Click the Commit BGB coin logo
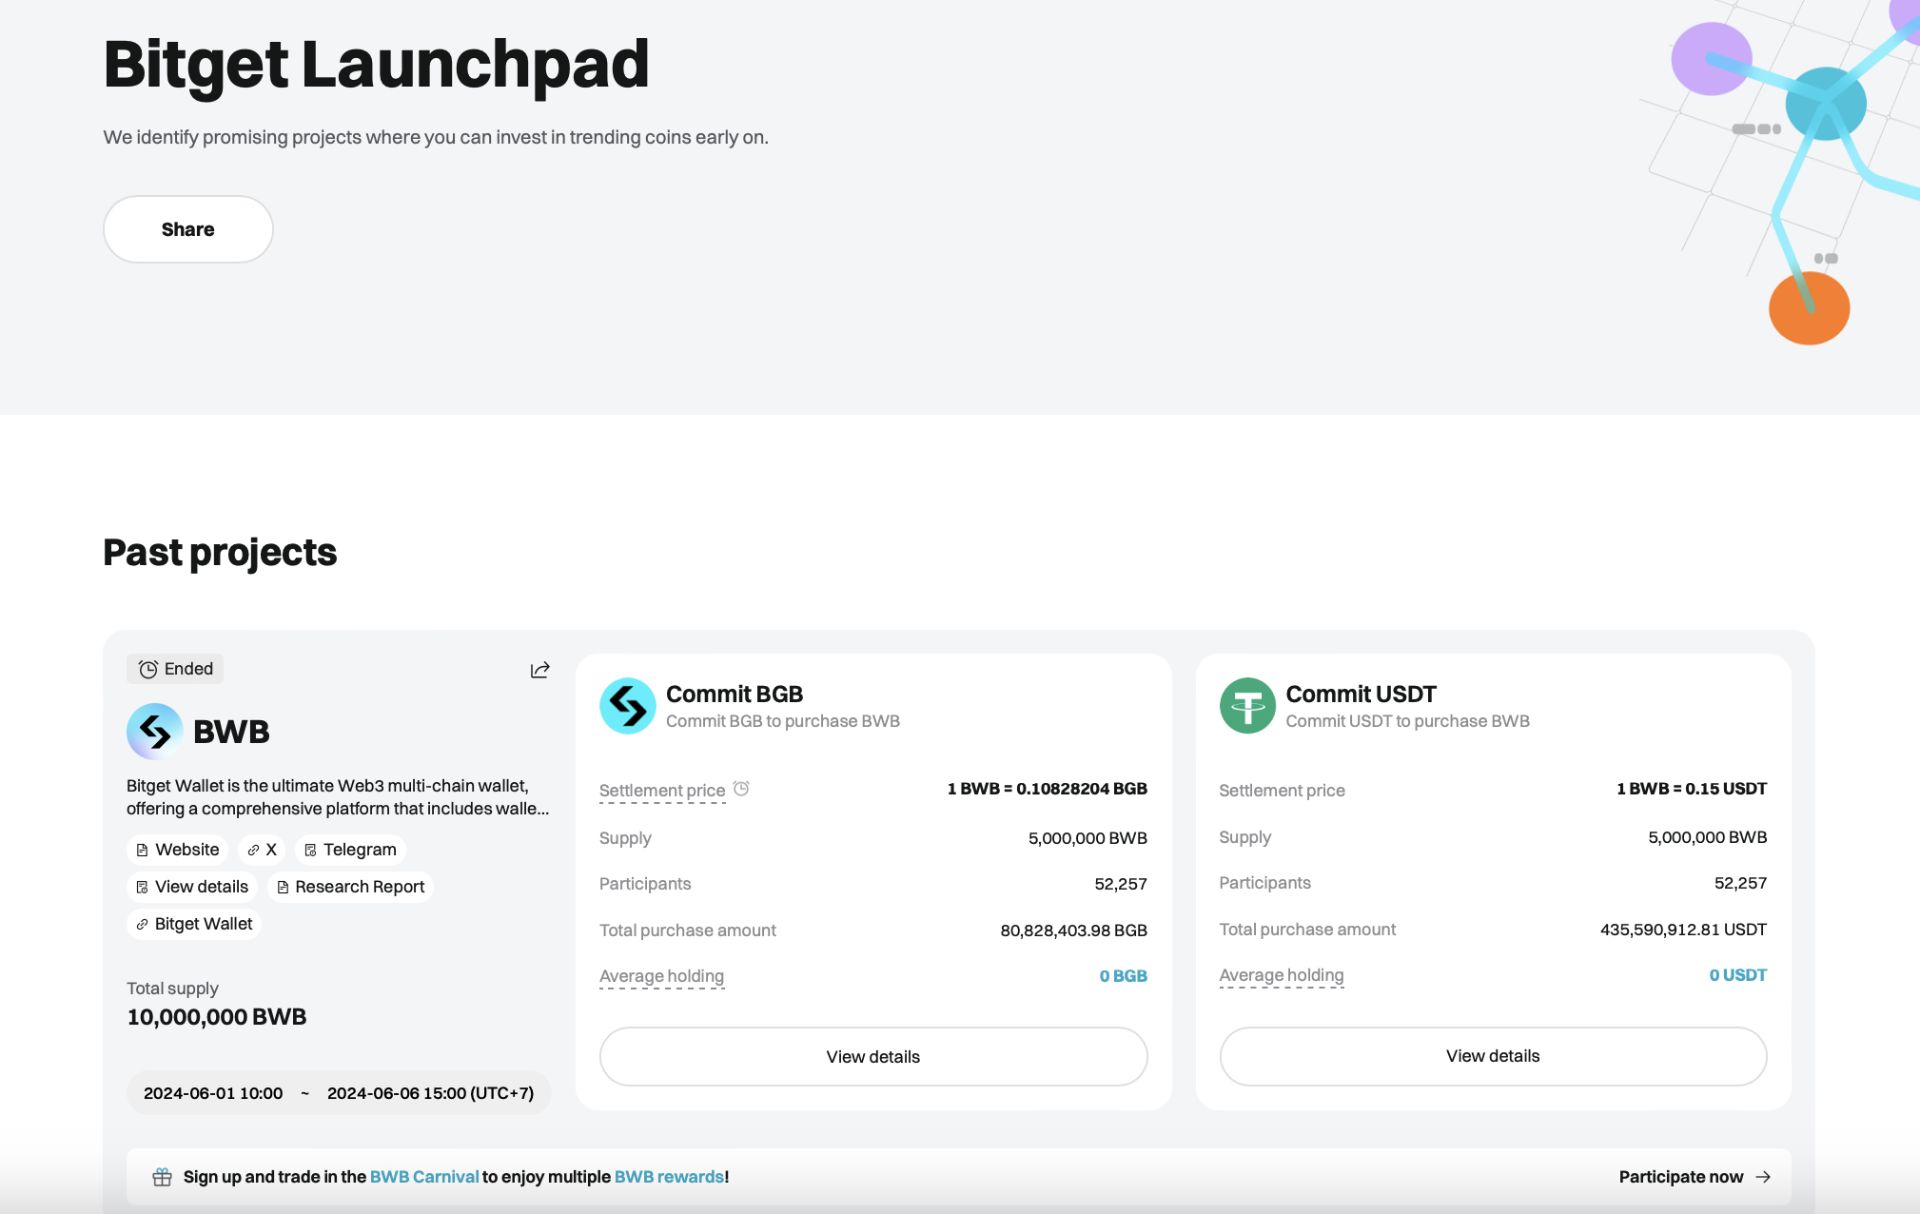Screen dimensions: 1920x1214 point(627,706)
